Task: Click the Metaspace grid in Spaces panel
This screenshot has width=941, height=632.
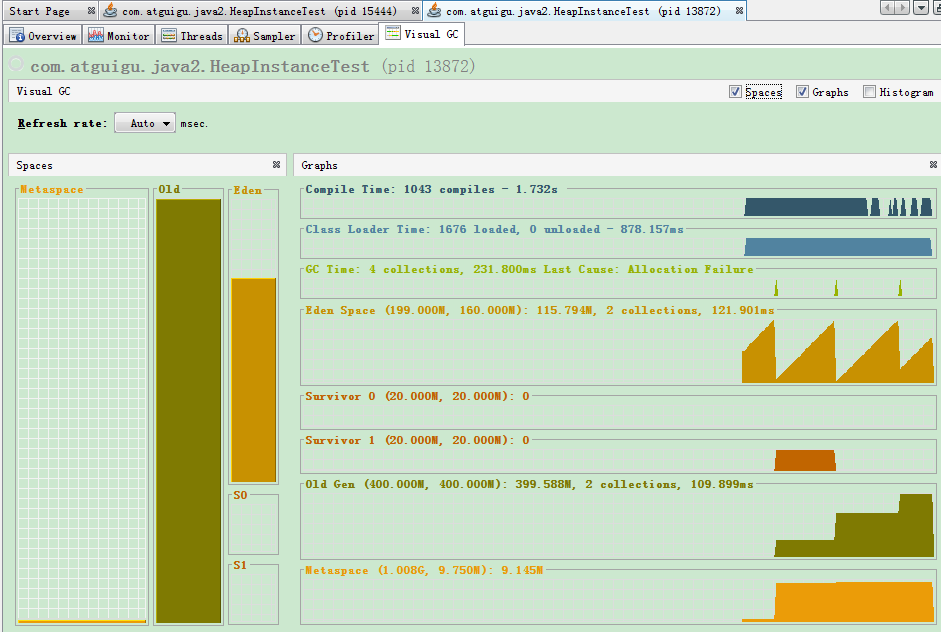Action: (x=82, y=411)
